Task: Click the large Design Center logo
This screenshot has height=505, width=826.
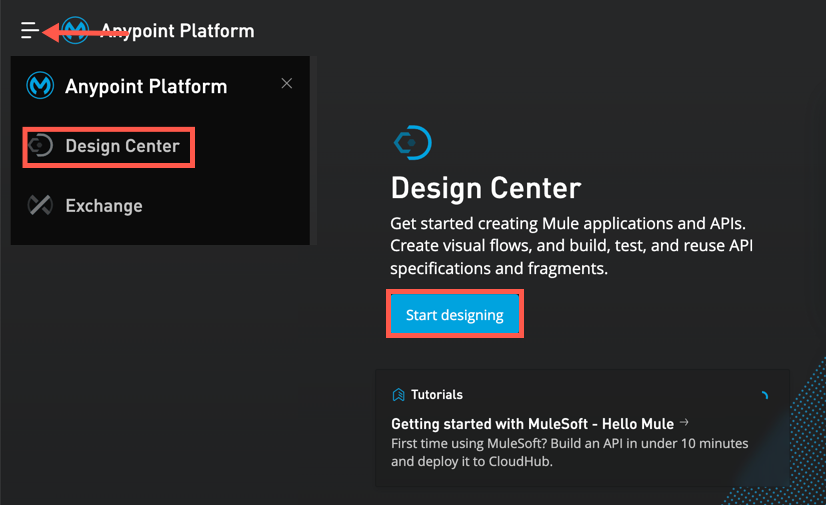Action: [412, 142]
